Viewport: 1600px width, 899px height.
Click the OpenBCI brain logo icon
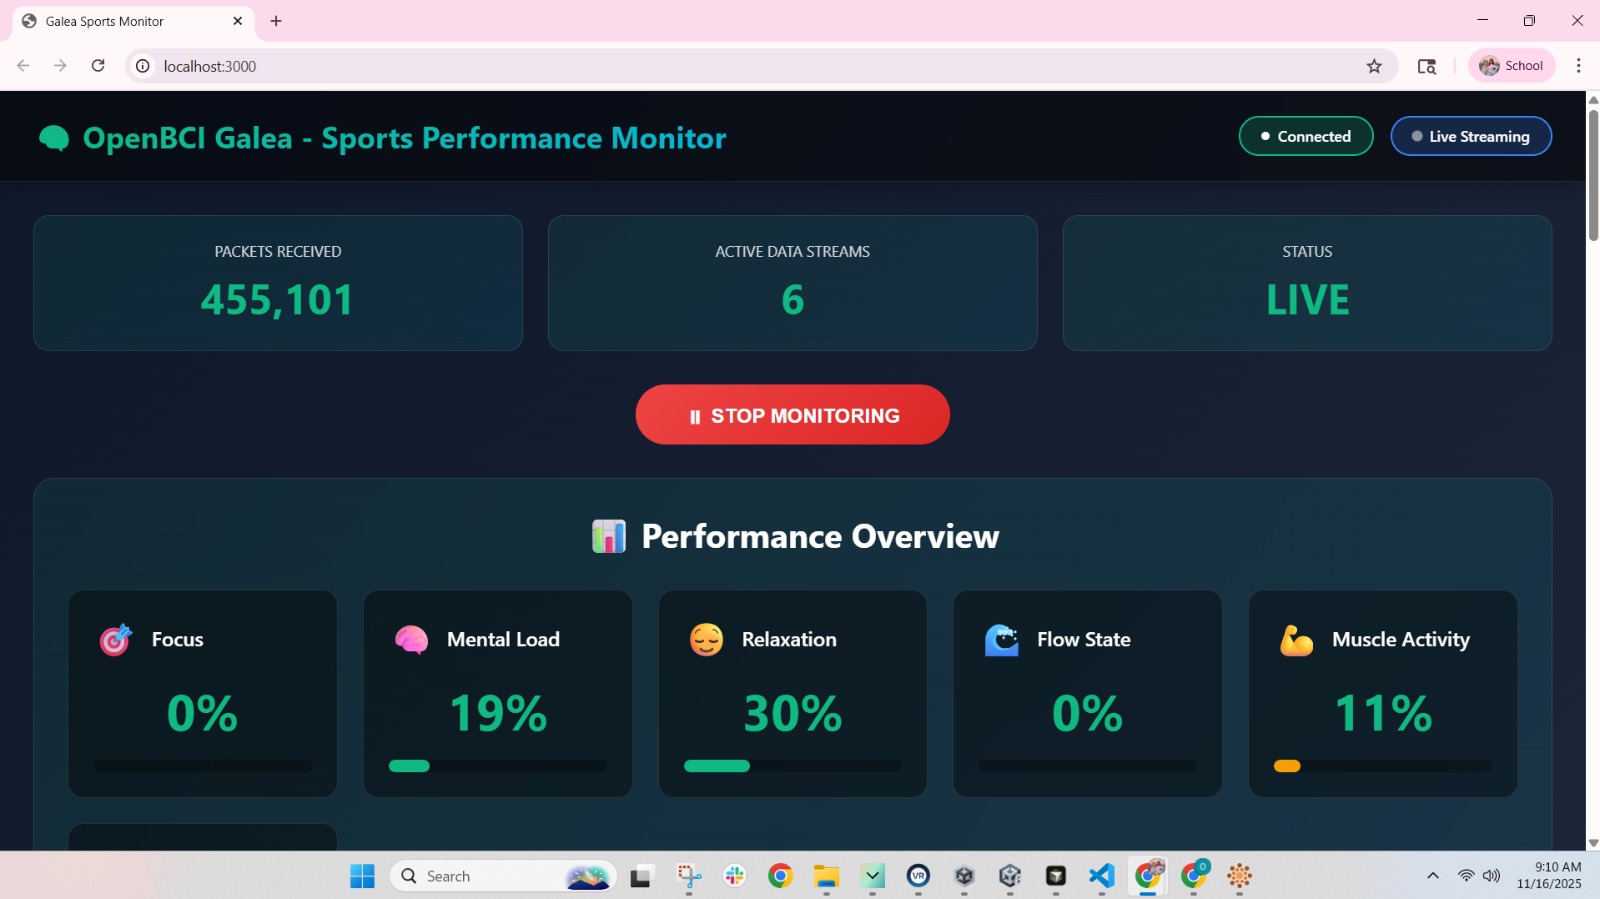coord(54,138)
